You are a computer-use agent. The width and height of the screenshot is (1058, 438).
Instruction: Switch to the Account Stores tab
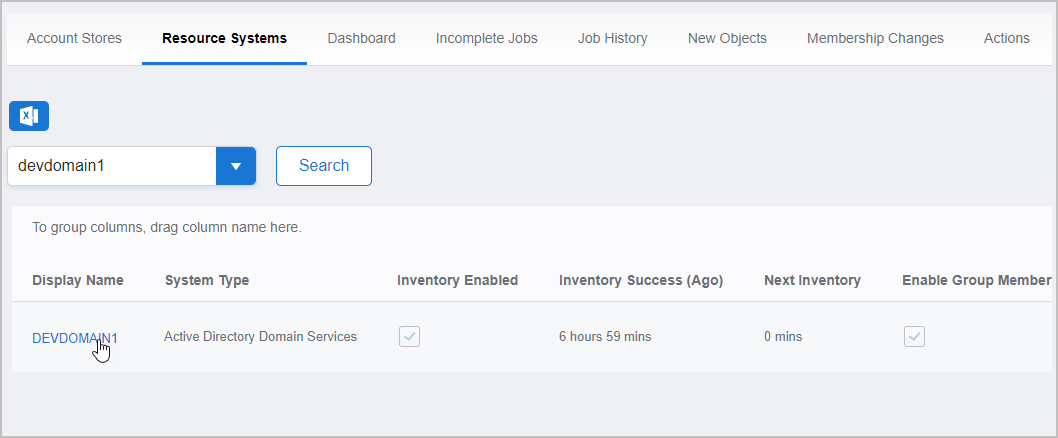pos(74,38)
